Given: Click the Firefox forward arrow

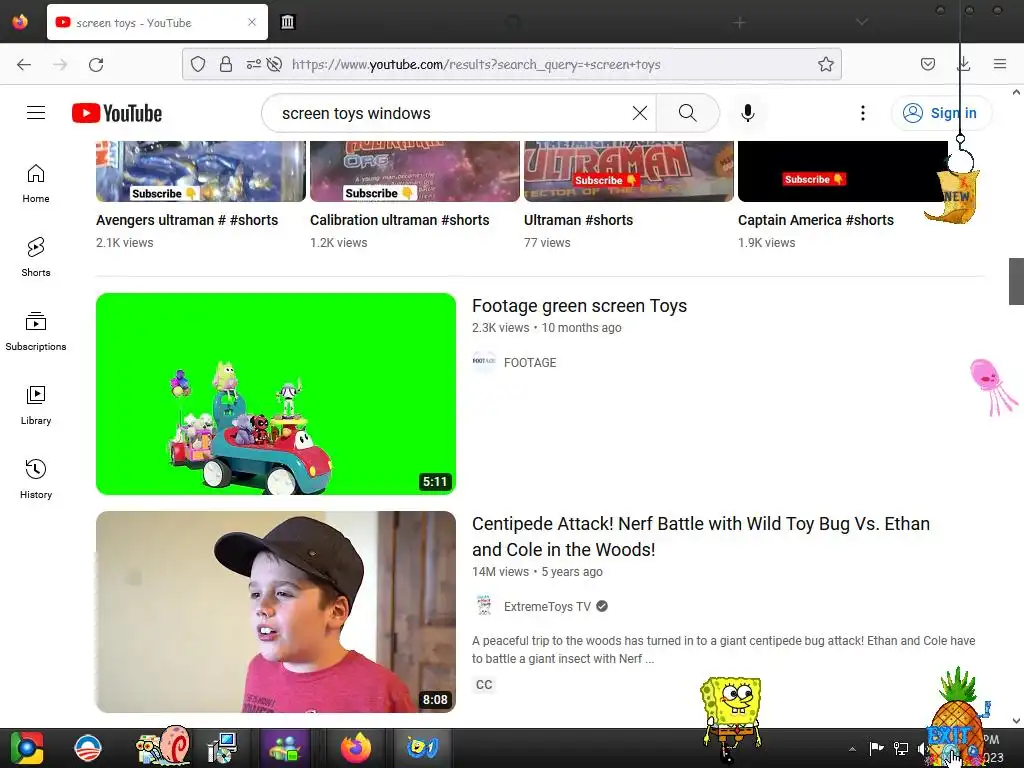Looking at the screenshot, I should point(60,64).
